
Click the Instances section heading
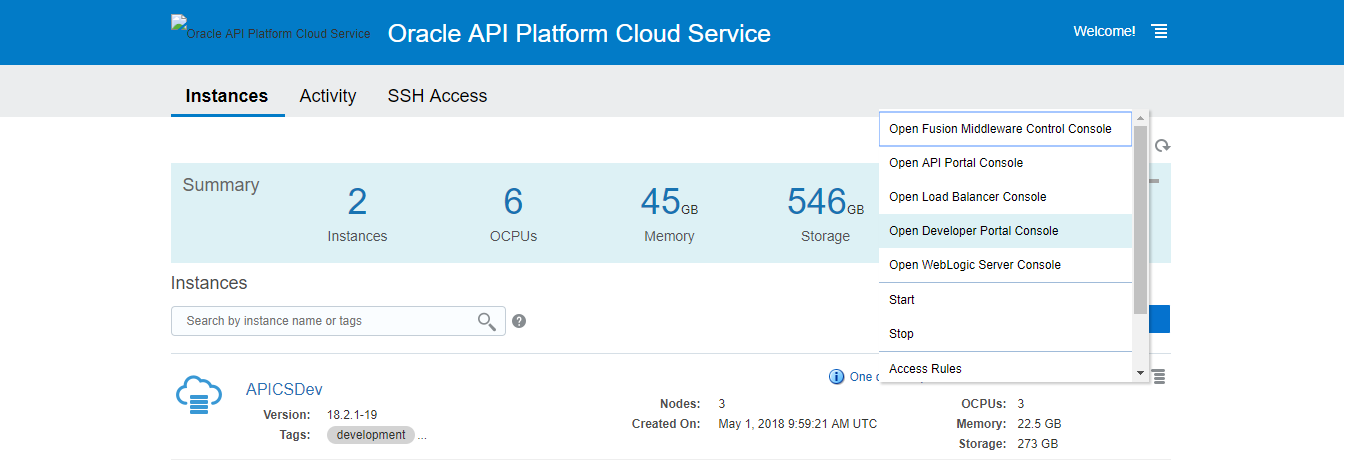[209, 283]
